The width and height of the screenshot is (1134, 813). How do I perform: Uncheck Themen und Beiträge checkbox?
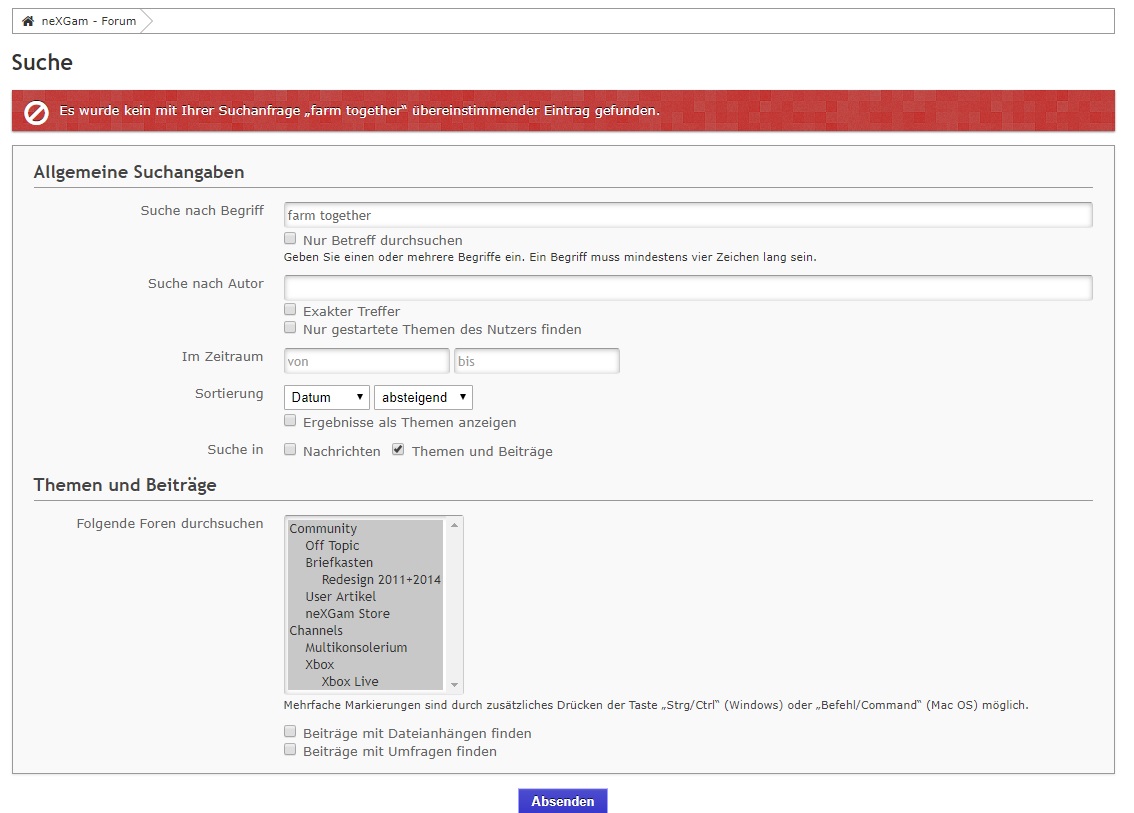(x=398, y=449)
